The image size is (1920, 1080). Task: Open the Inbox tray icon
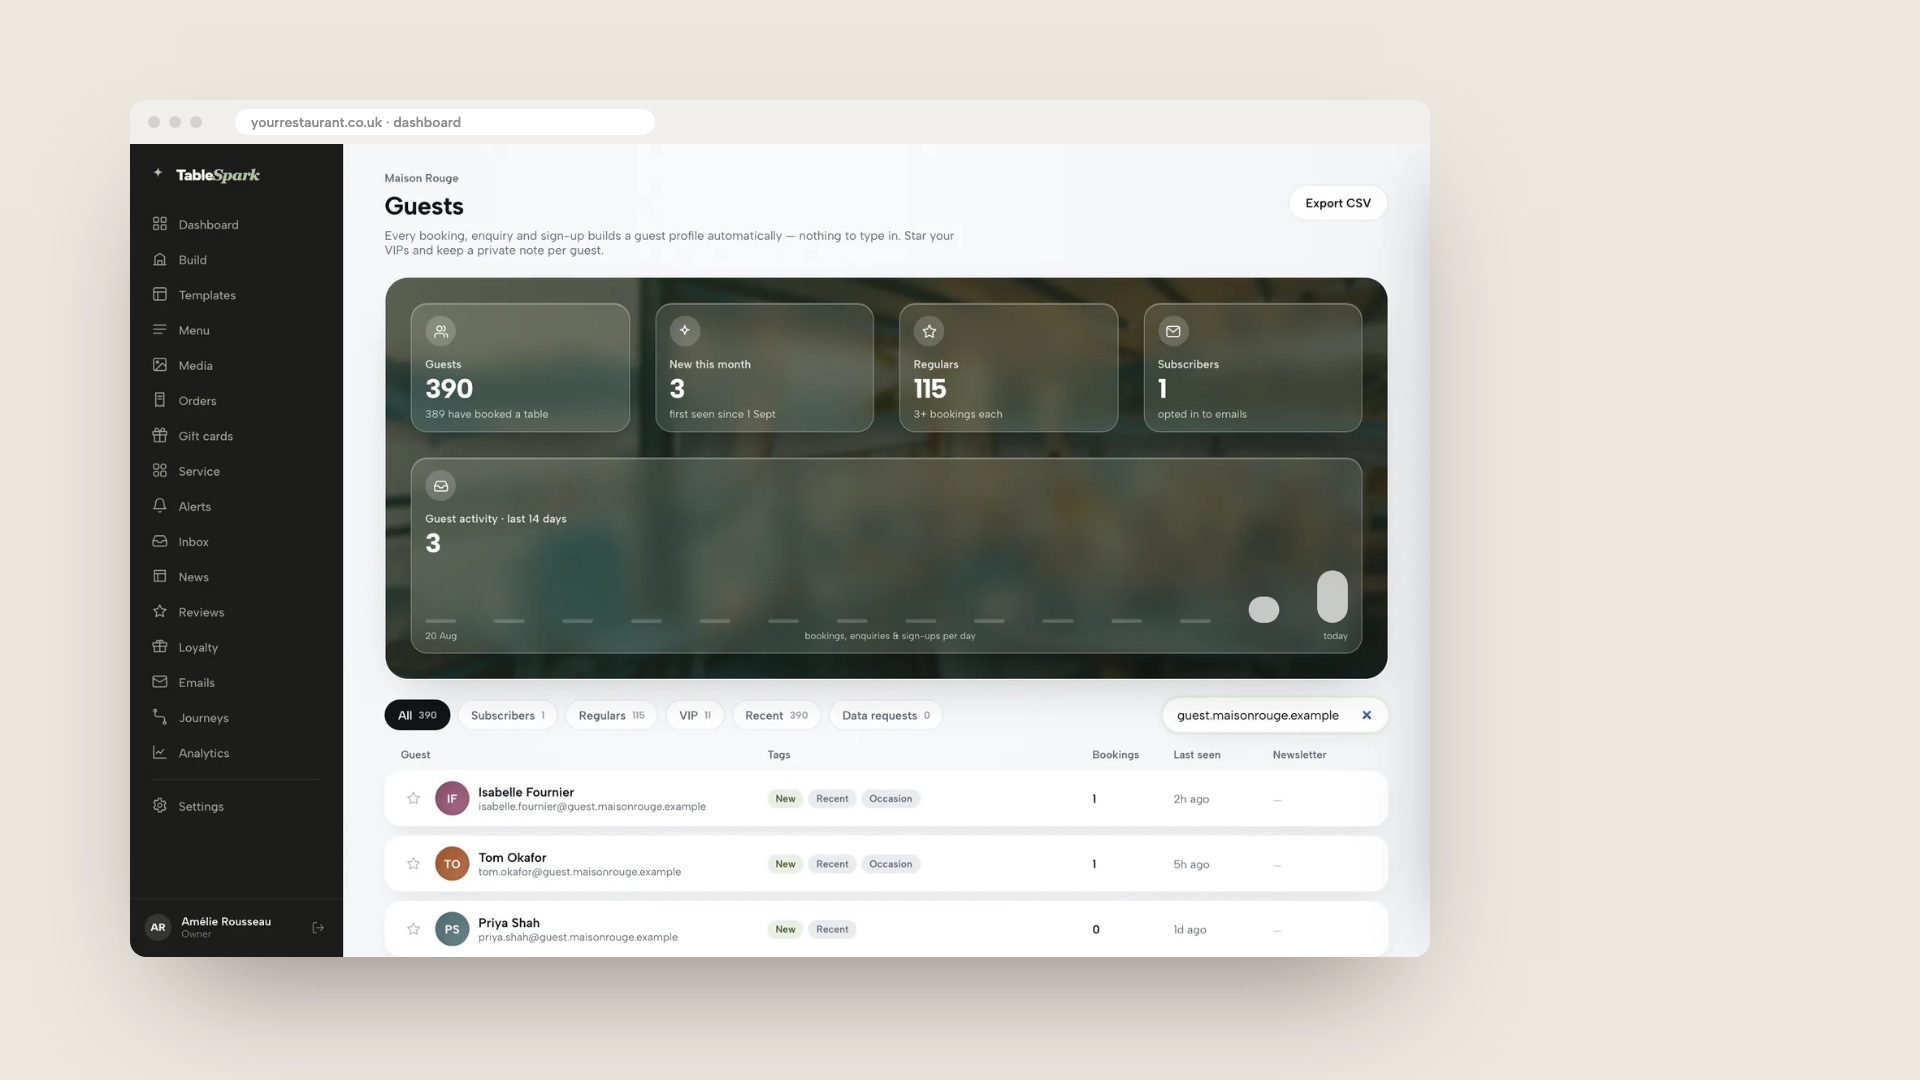tap(159, 541)
